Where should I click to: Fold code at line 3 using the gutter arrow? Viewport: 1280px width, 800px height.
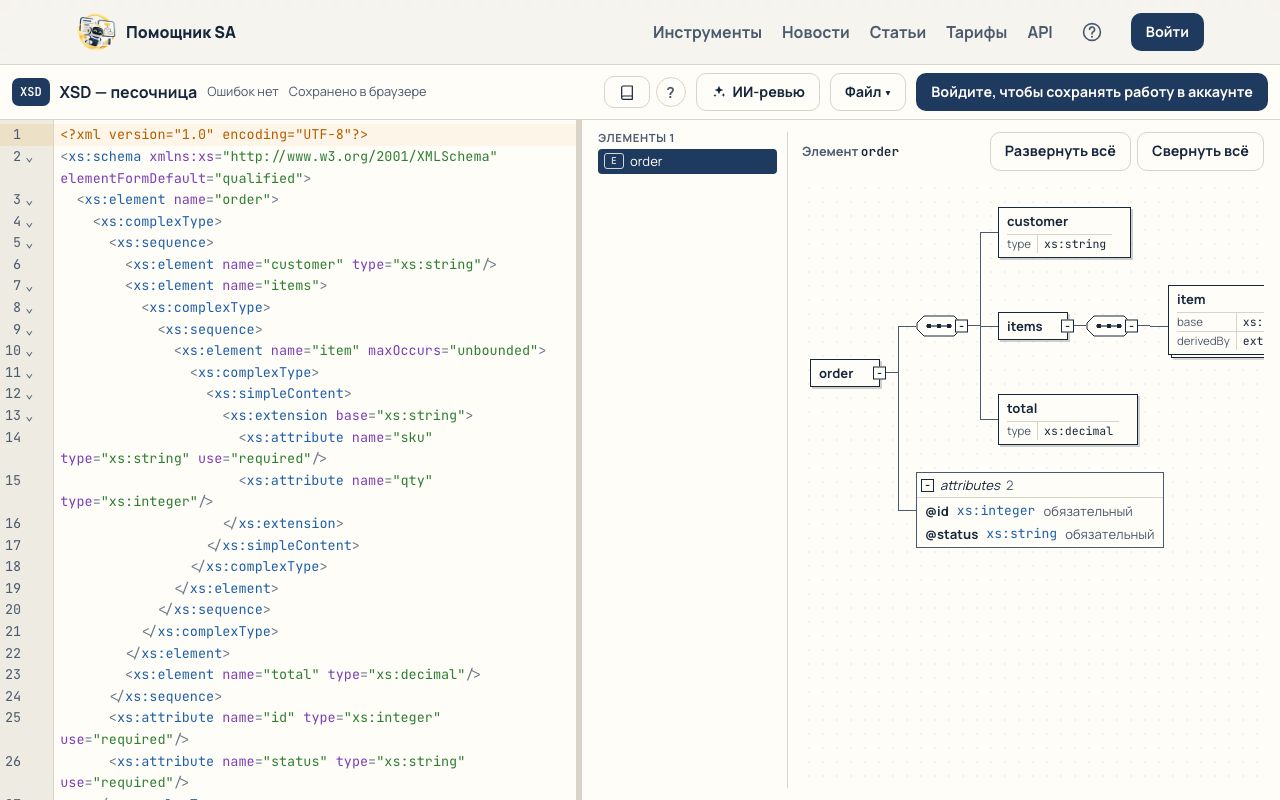click(x=29, y=201)
